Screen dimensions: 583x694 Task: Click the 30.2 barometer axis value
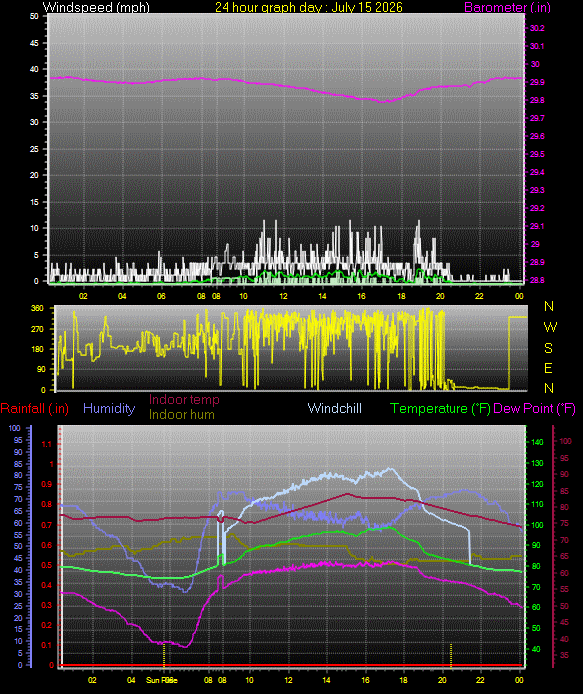[537, 28]
